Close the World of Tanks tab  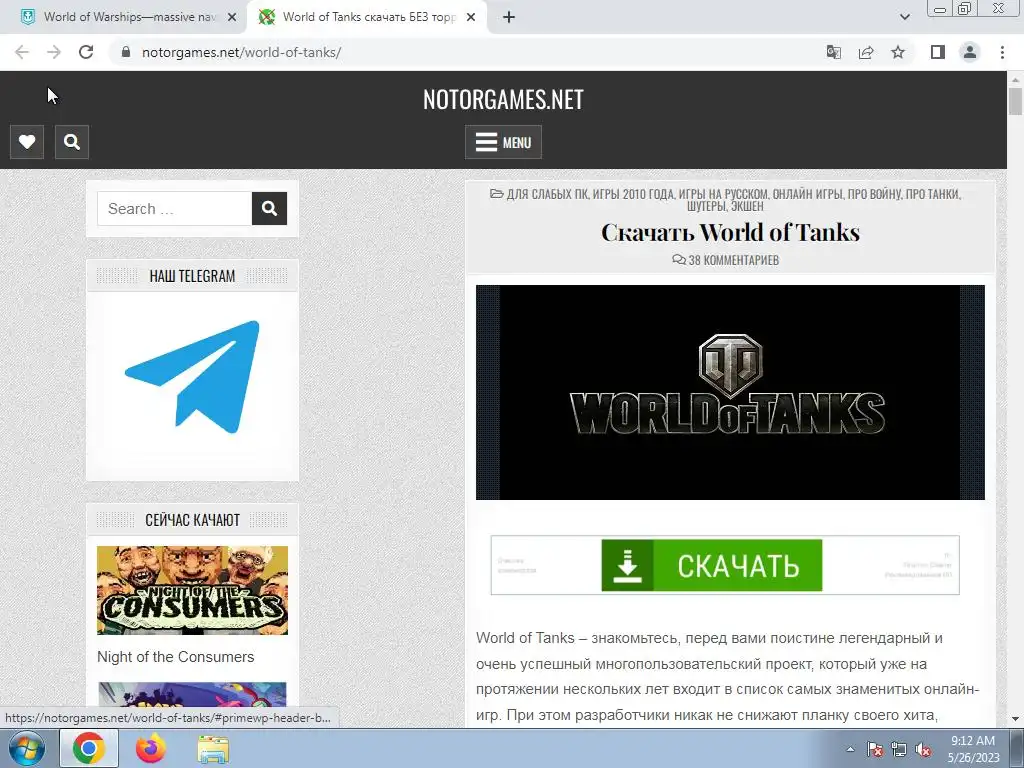[471, 18]
